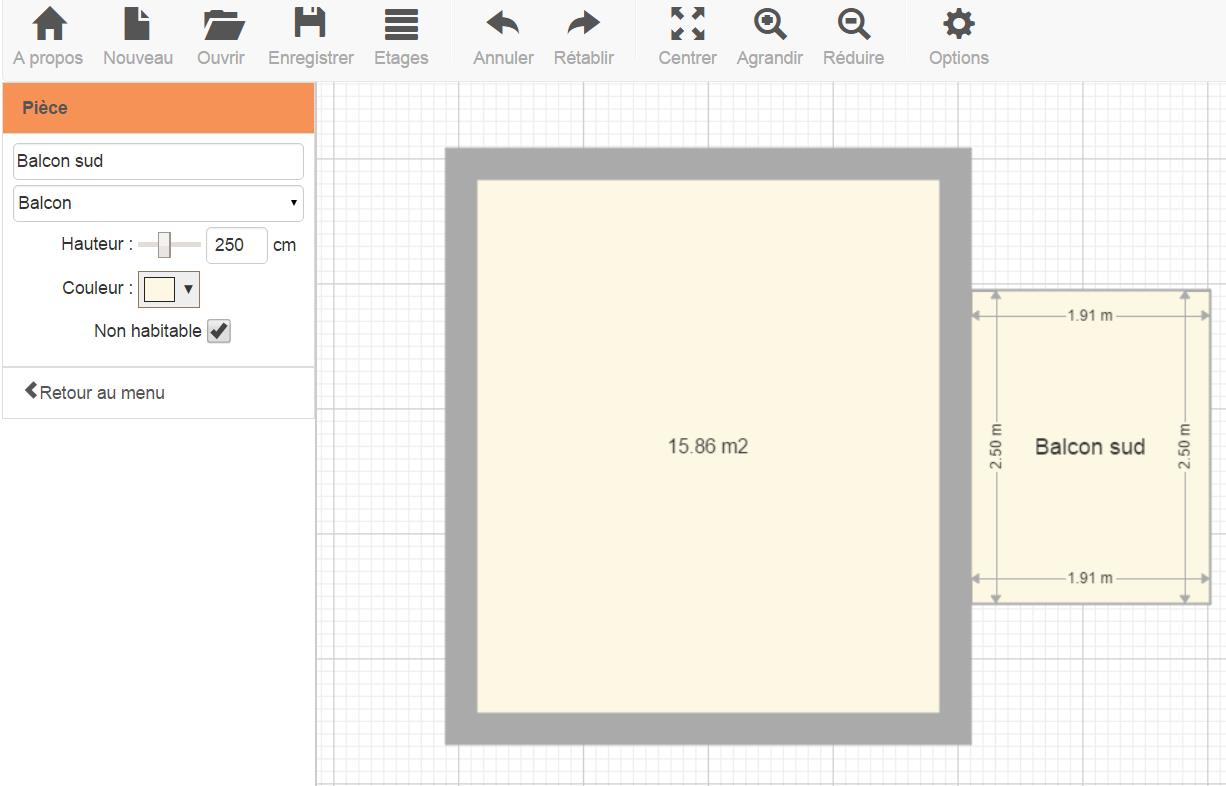Go back via Retour au menu
Screen dimensions: 1226x786
click(x=95, y=392)
